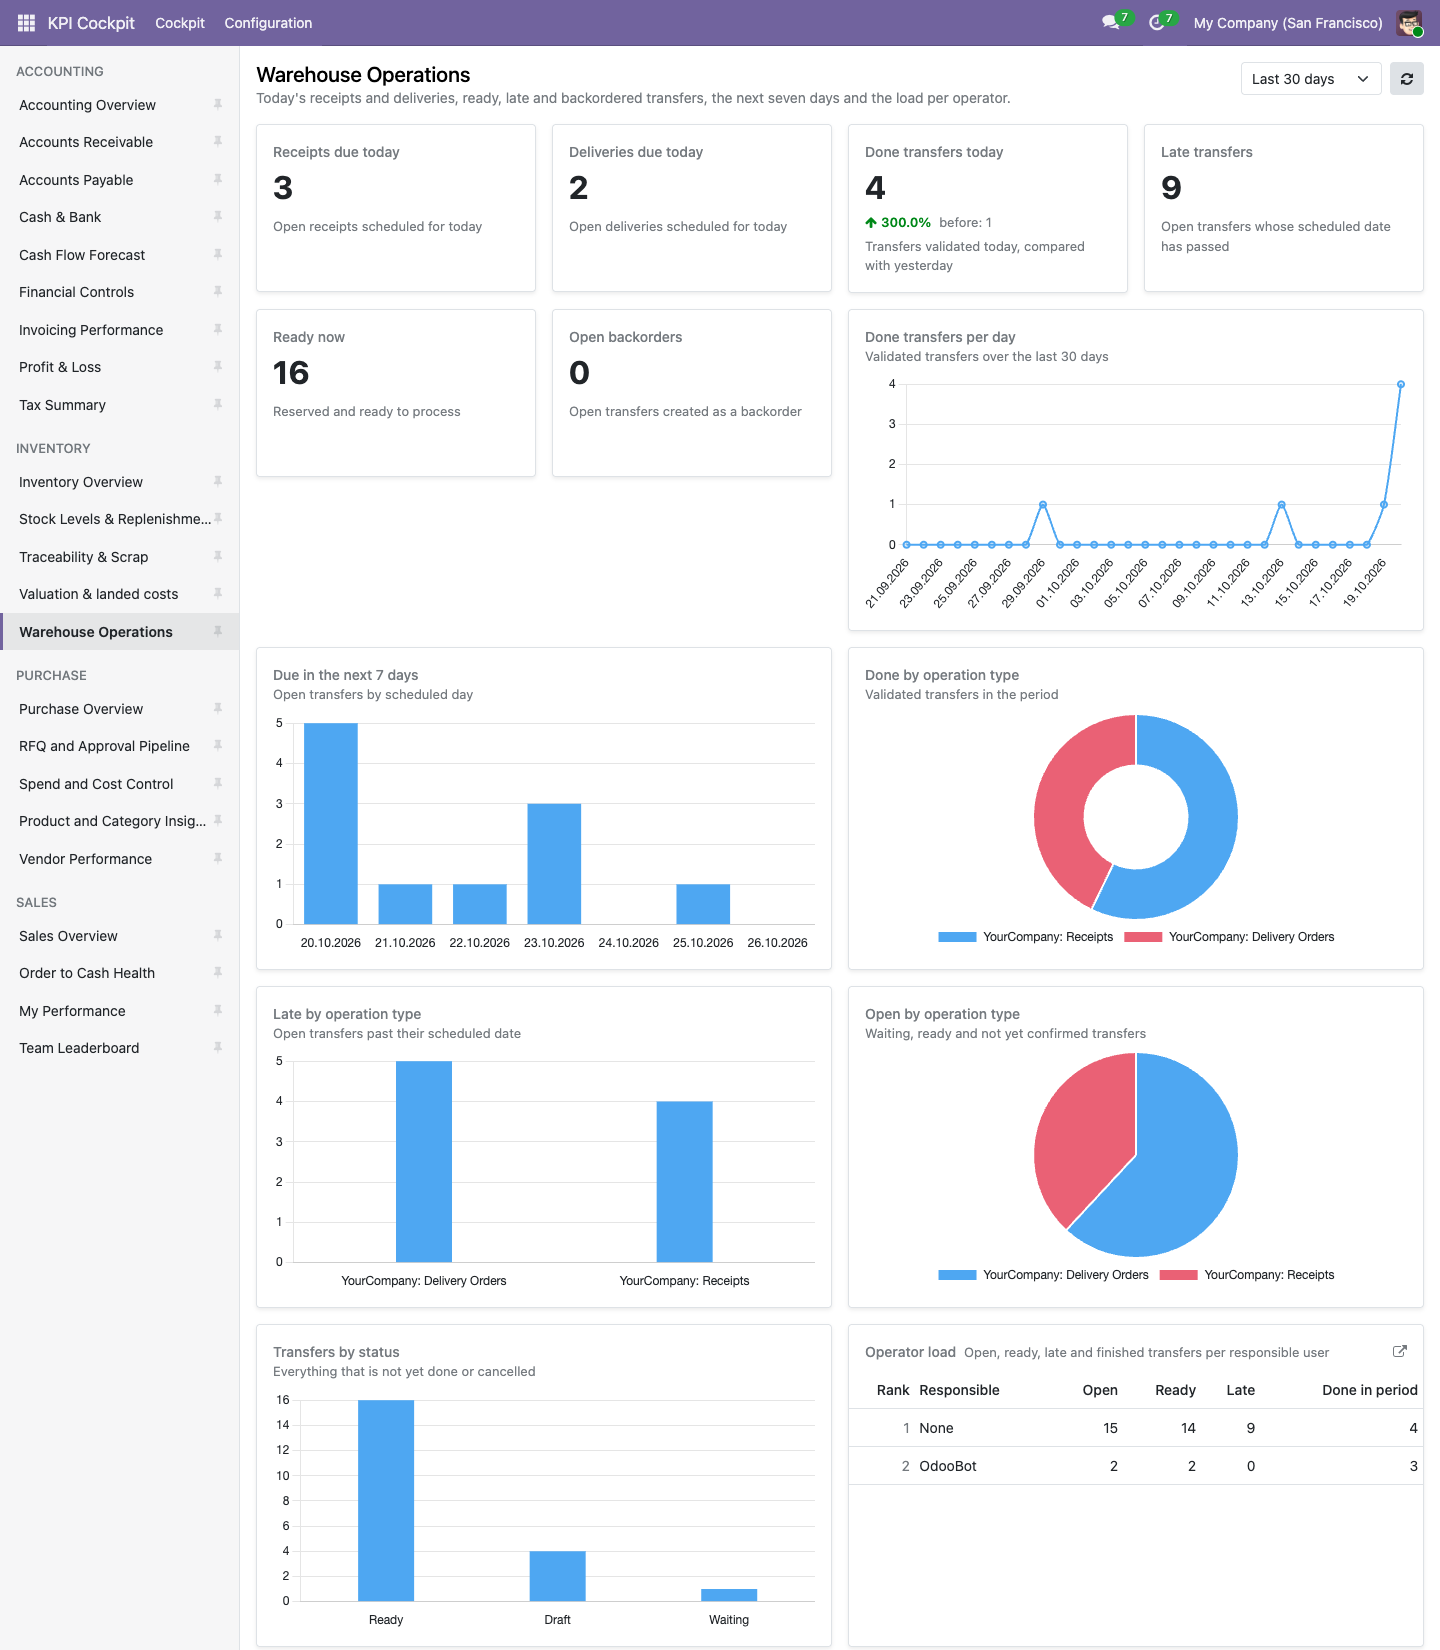Pin the Cash & Bank menu item
Image resolution: width=1440 pixels, height=1650 pixels.
[x=217, y=217]
